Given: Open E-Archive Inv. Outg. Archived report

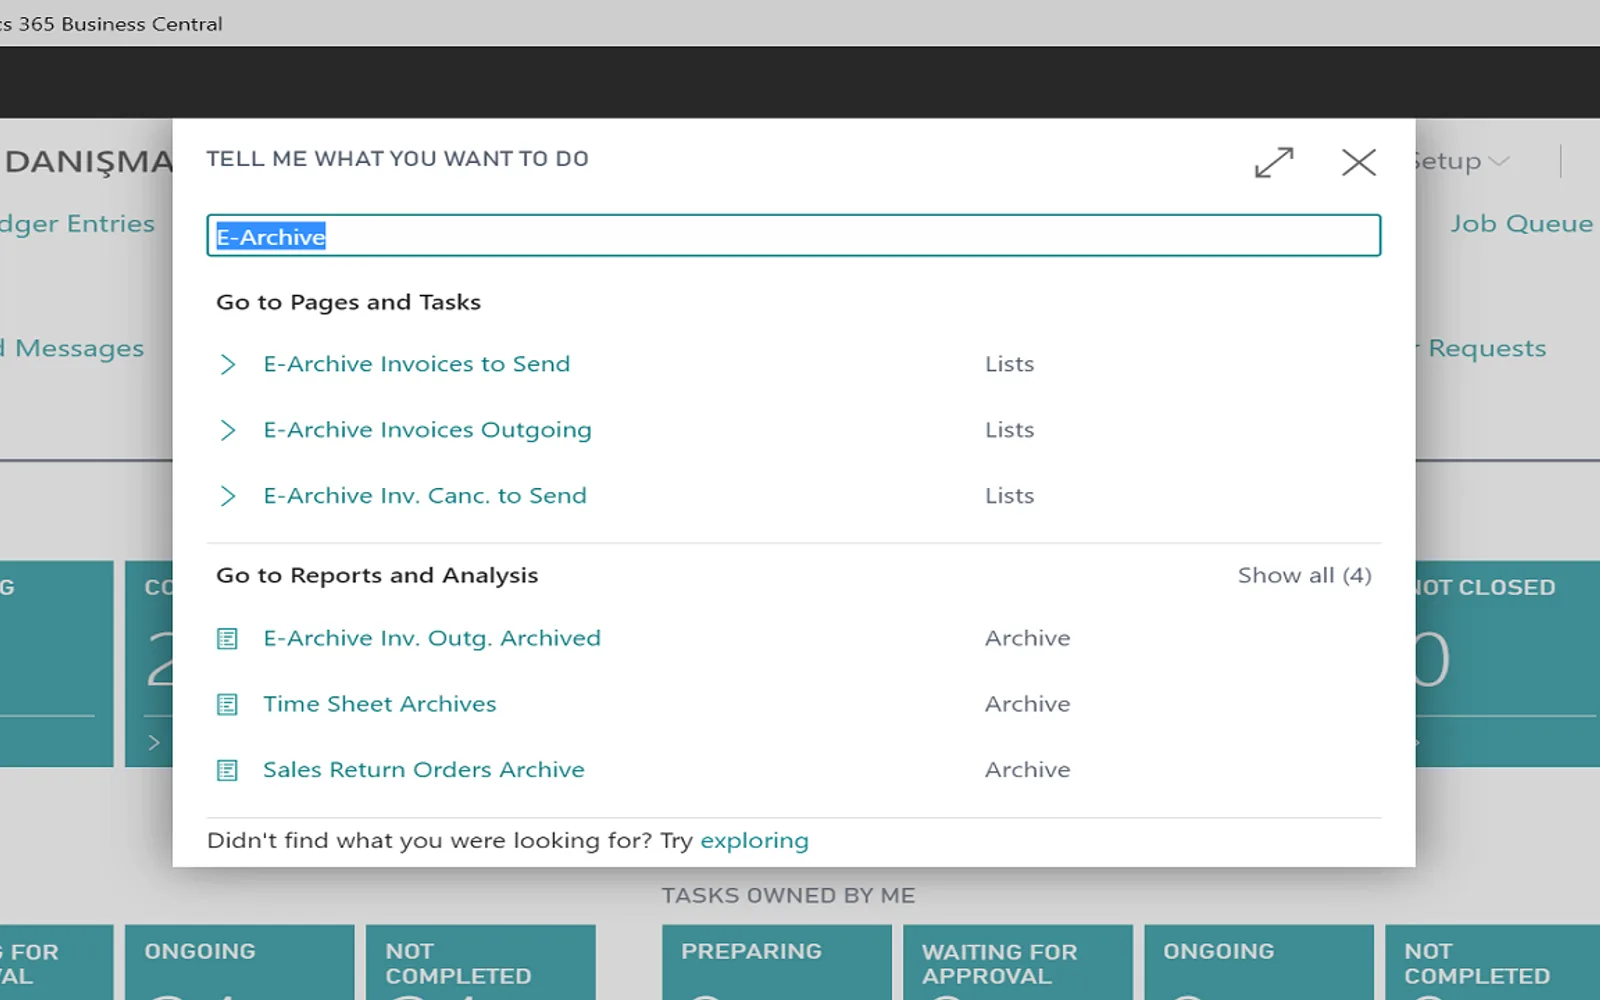Looking at the screenshot, I should pos(432,638).
